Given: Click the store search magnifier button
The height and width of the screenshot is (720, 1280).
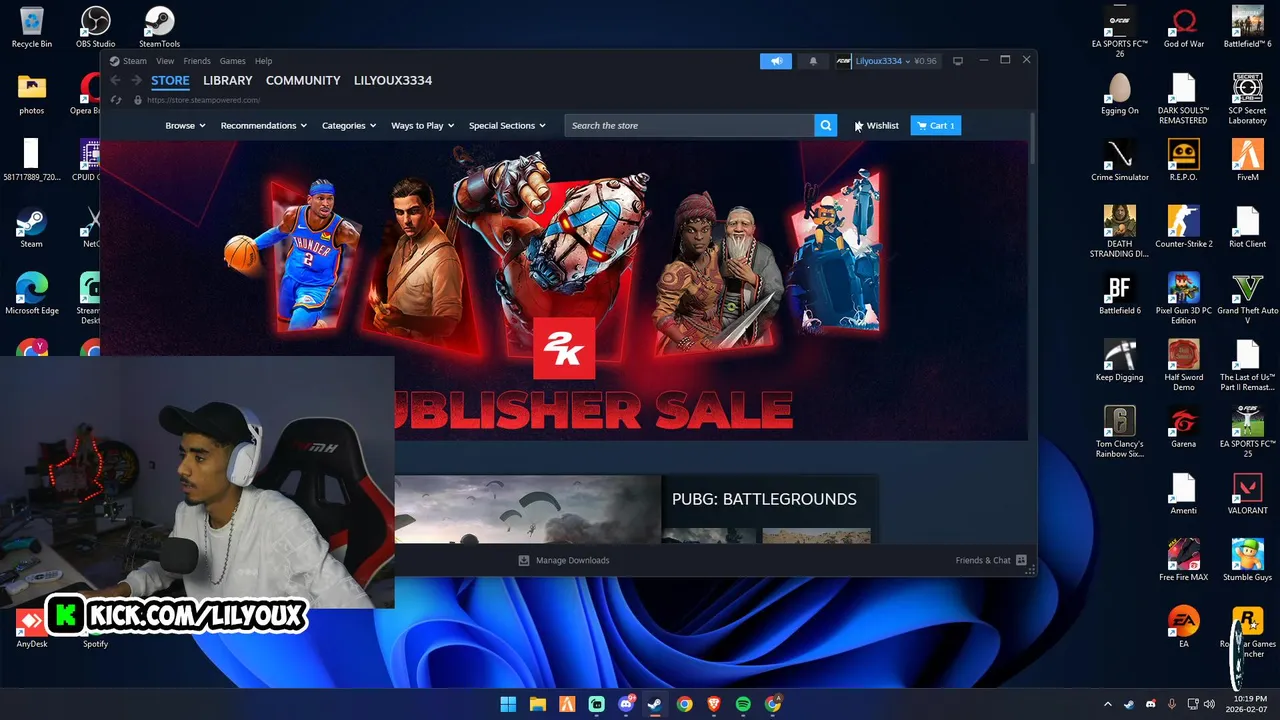Looking at the screenshot, I should point(825,125).
